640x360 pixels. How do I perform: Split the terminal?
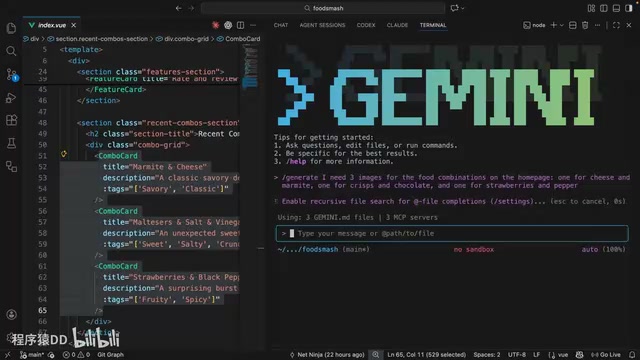pyautogui.click(x=573, y=25)
